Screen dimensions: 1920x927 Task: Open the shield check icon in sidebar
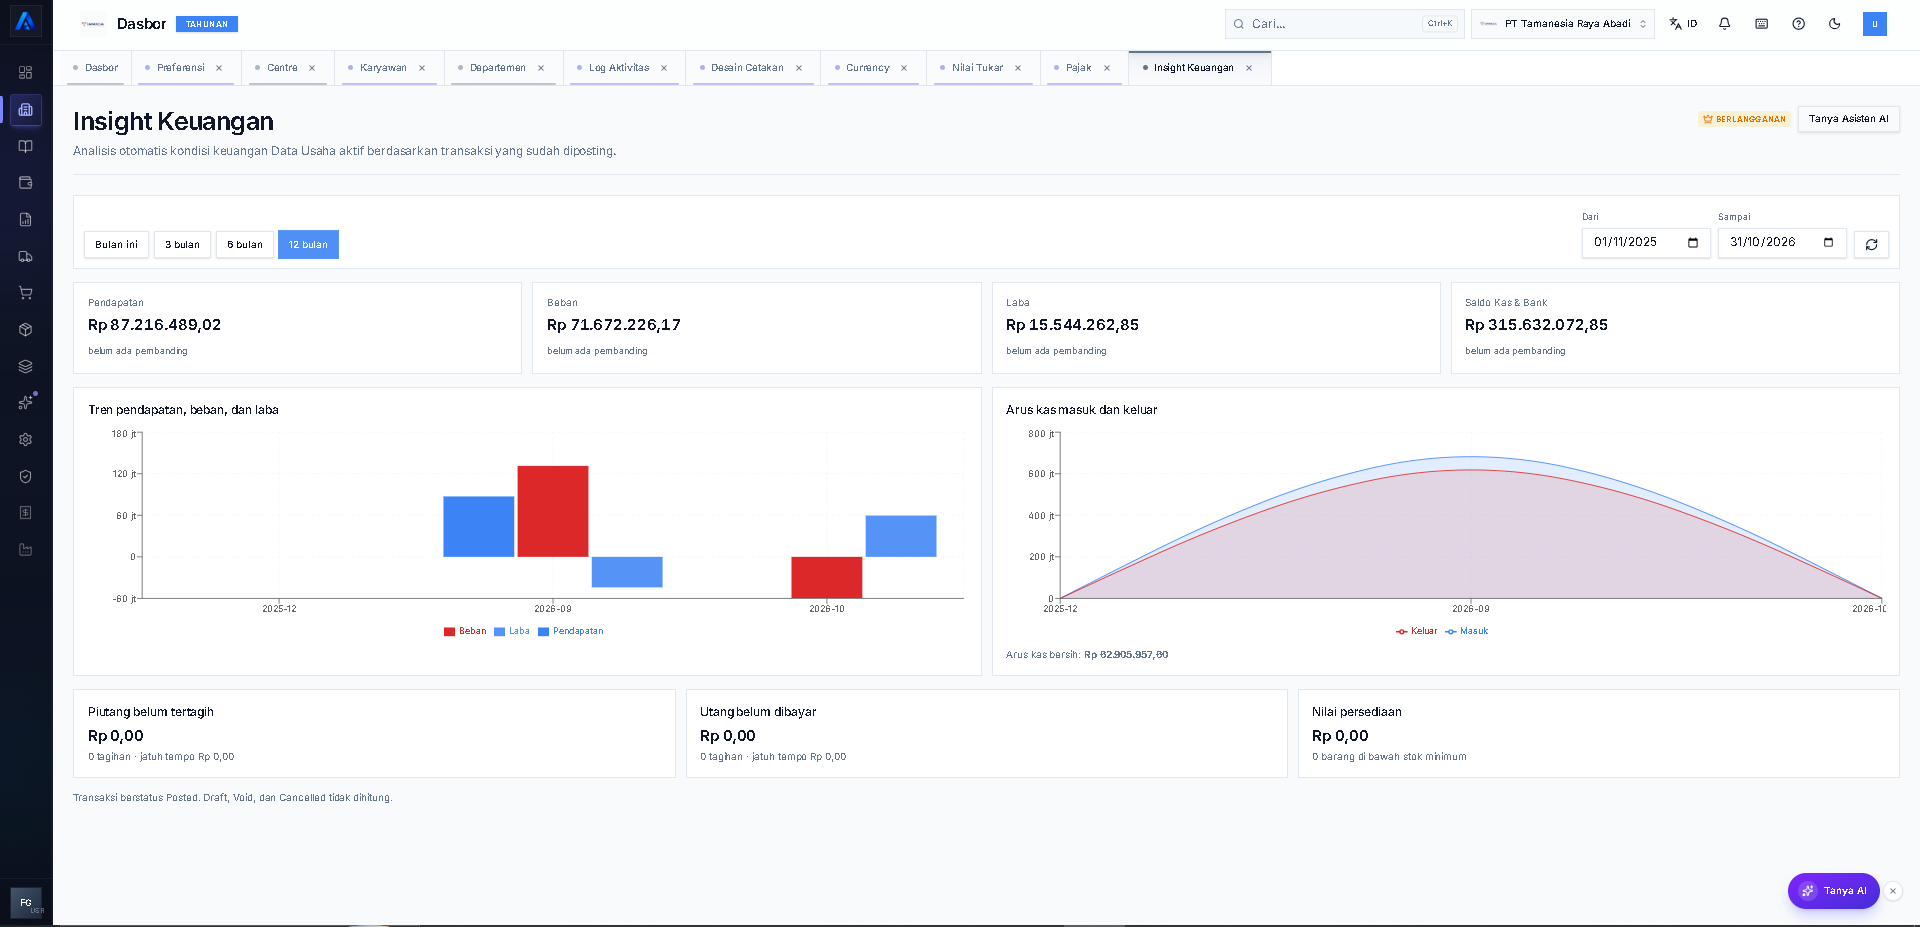tap(26, 476)
